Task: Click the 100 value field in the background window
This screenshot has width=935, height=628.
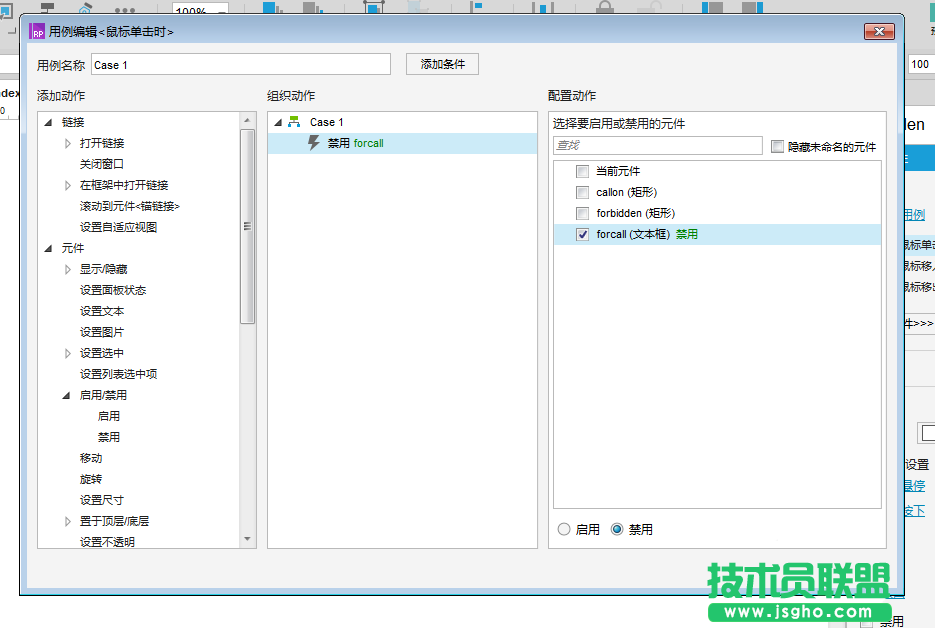Action: coord(921,64)
